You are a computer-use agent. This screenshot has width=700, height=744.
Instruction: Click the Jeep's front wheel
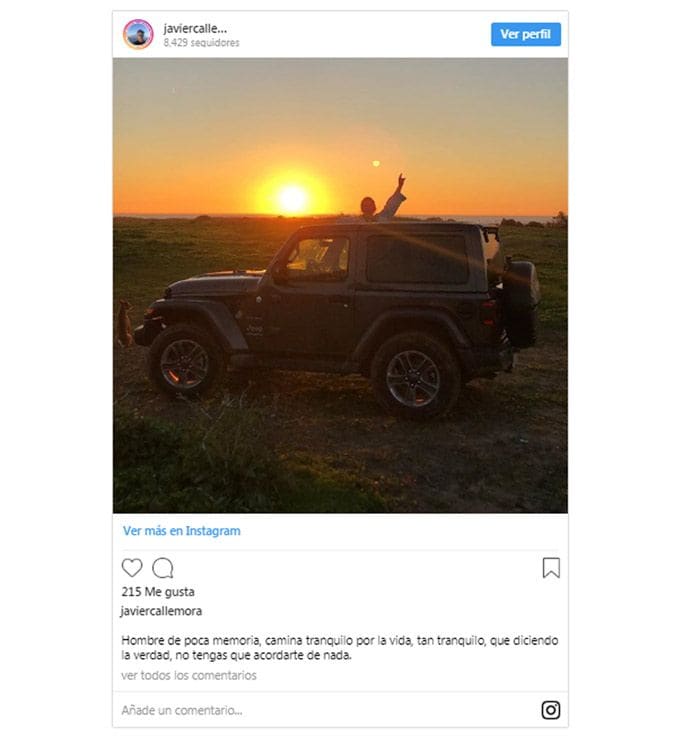185,363
